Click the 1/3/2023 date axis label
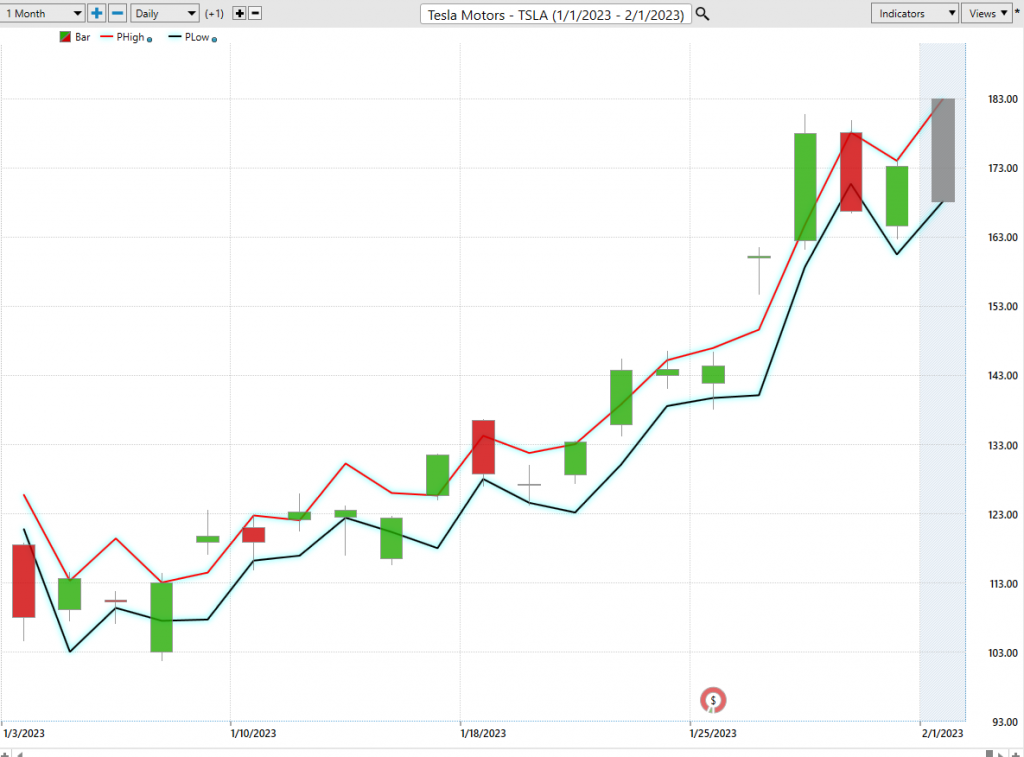The height and width of the screenshot is (757, 1024). (24, 733)
